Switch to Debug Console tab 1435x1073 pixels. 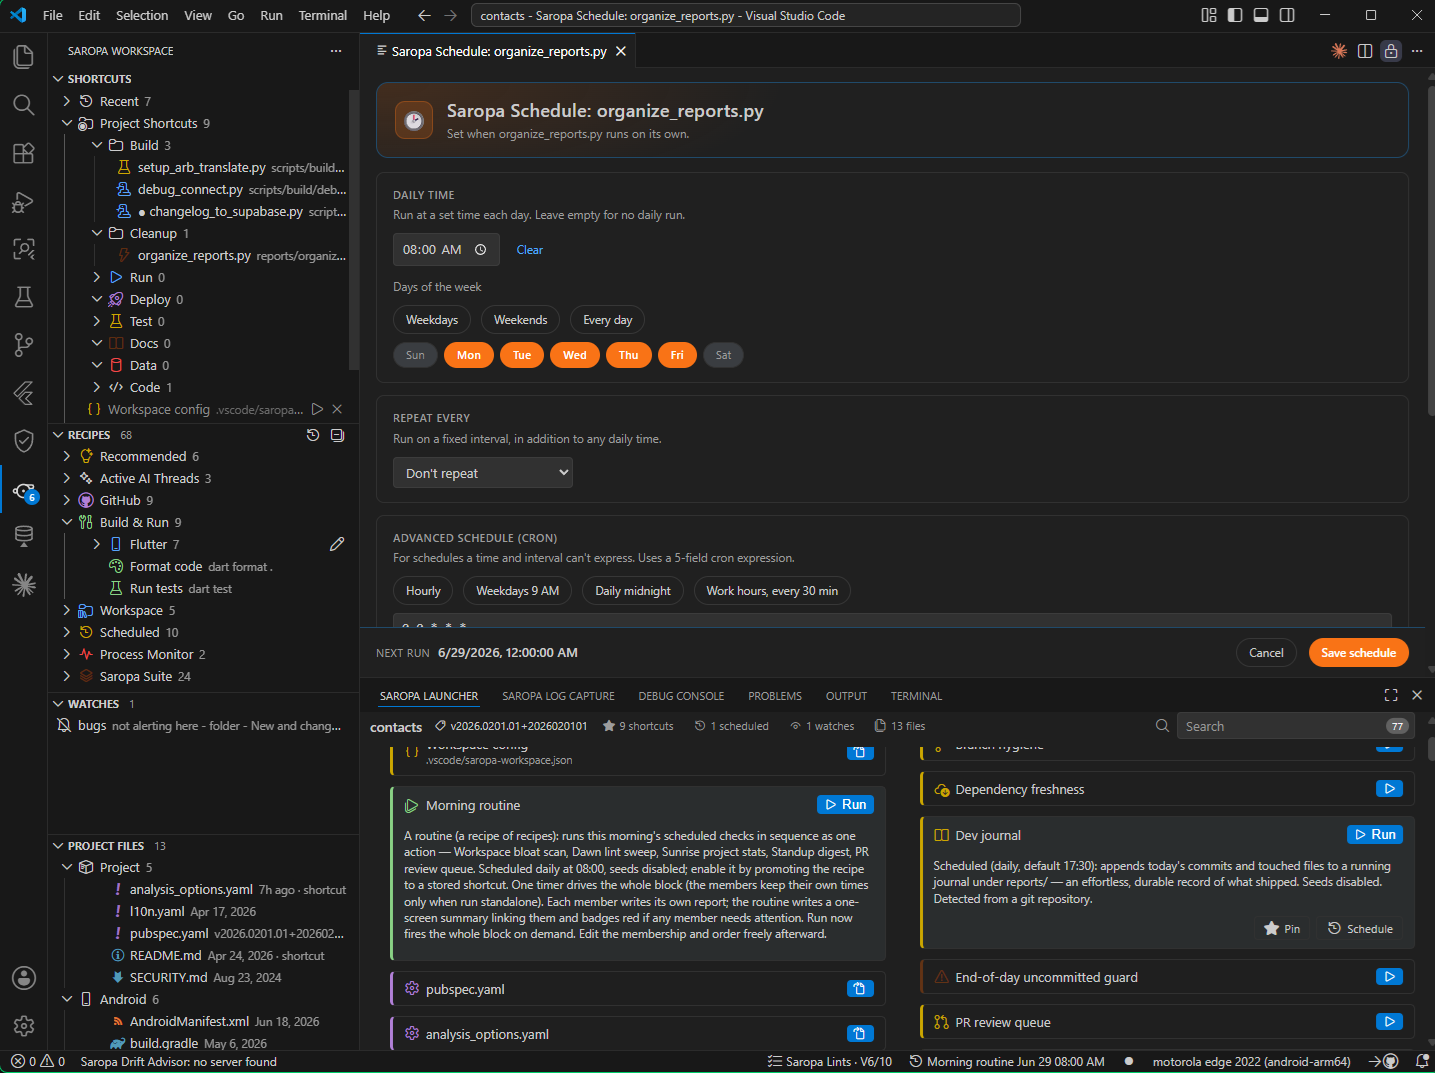point(681,696)
